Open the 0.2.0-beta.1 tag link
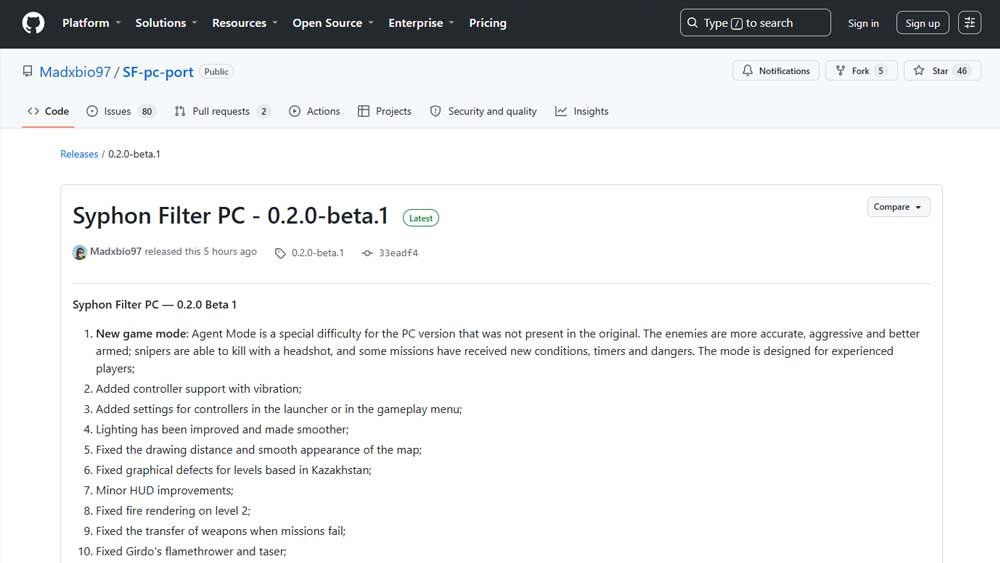 (318, 253)
